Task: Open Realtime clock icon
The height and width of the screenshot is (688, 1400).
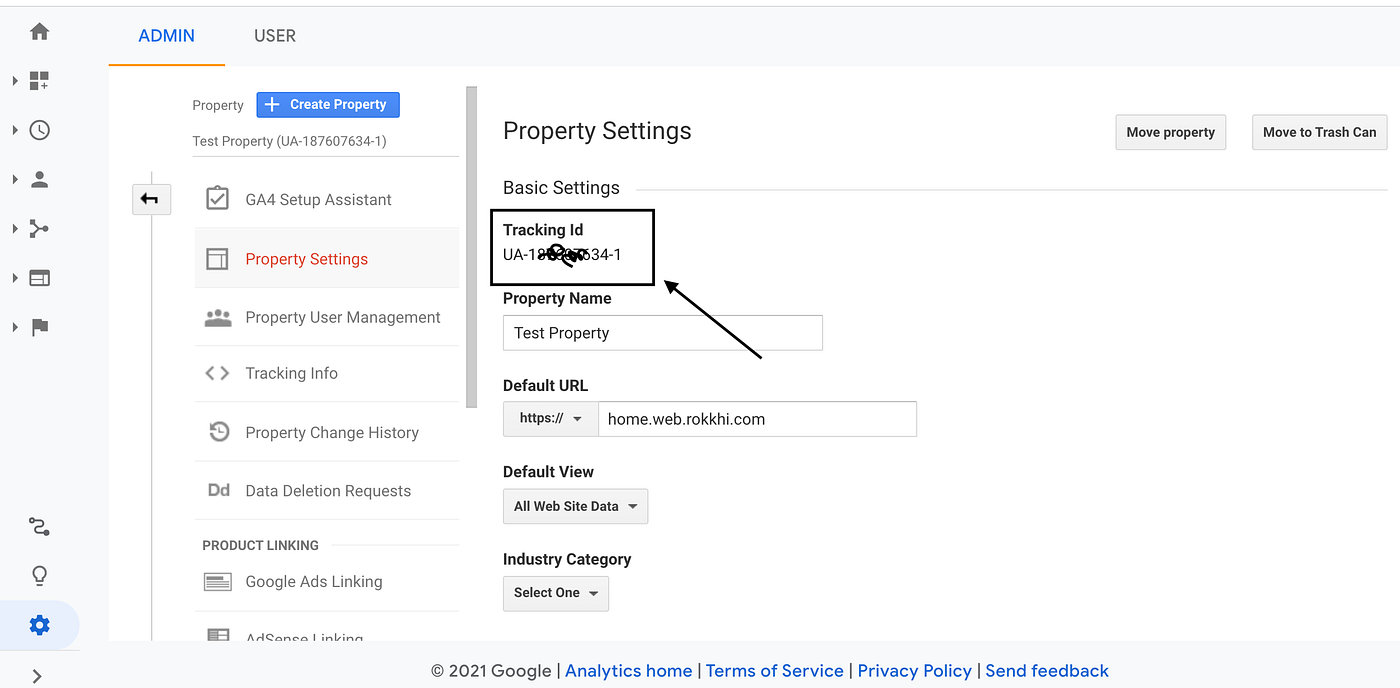Action: [39, 130]
